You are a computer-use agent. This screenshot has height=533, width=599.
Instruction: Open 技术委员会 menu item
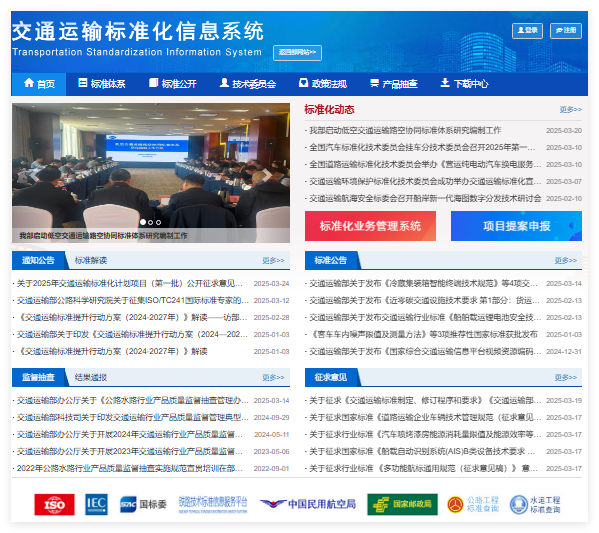[248, 84]
